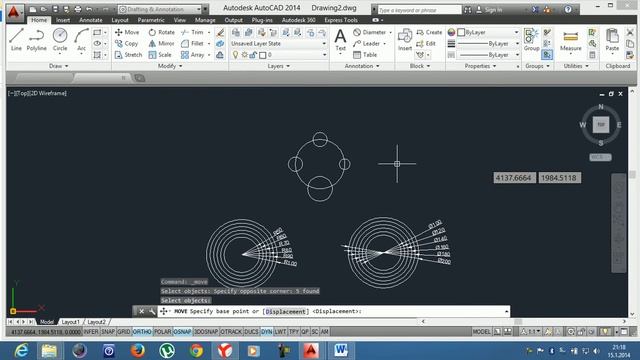The image size is (640, 360).
Task: Click the layer 0 color swatch
Action: coord(263,55)
